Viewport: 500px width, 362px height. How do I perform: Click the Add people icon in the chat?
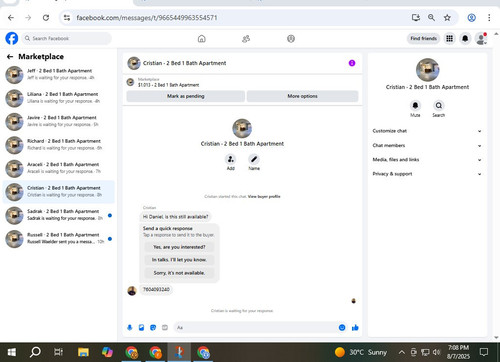(x=231, y=159)
